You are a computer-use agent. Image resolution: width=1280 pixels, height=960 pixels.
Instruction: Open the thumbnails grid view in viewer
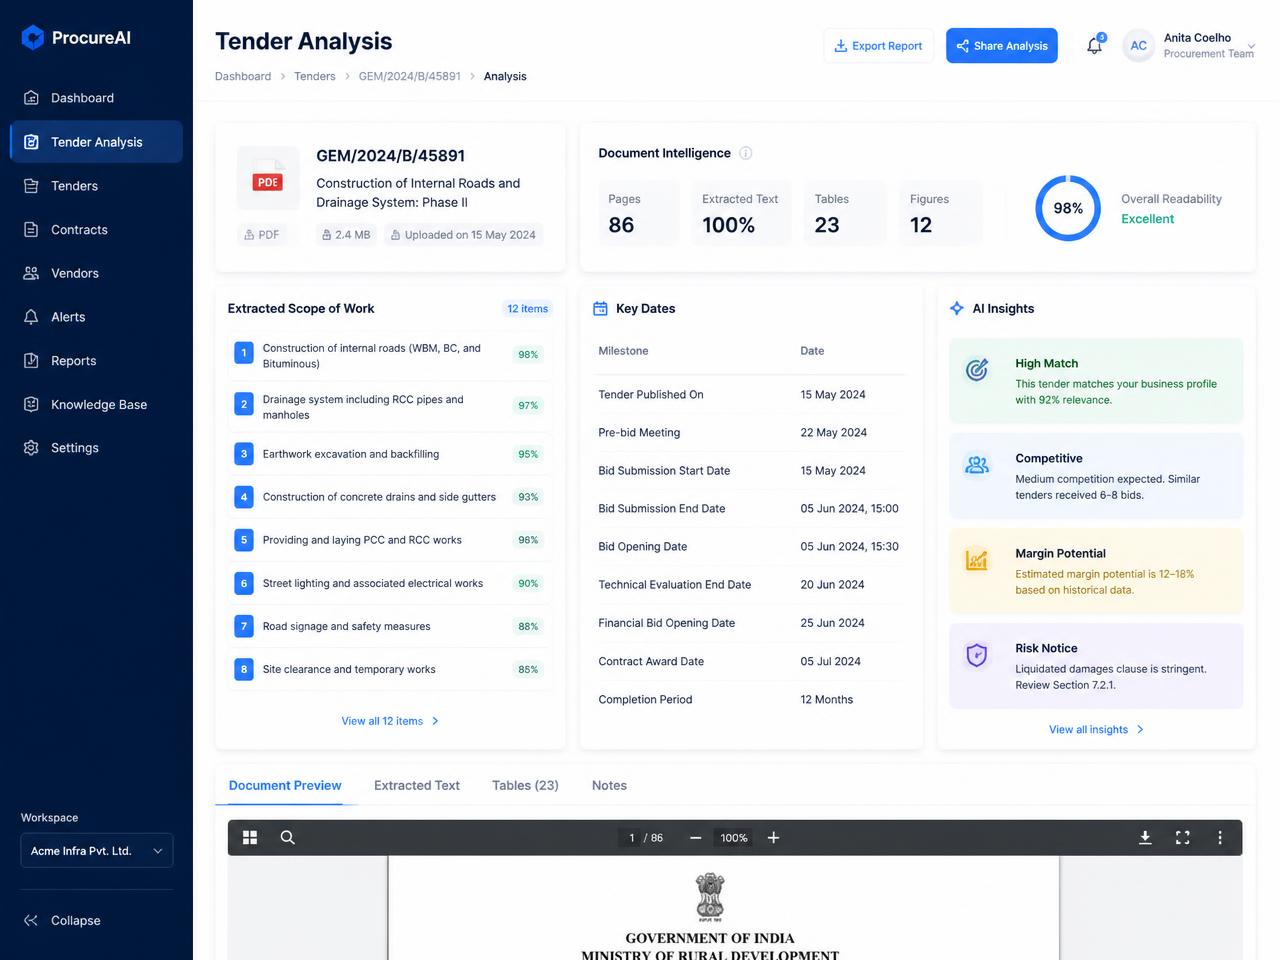[x=250, y=838]
